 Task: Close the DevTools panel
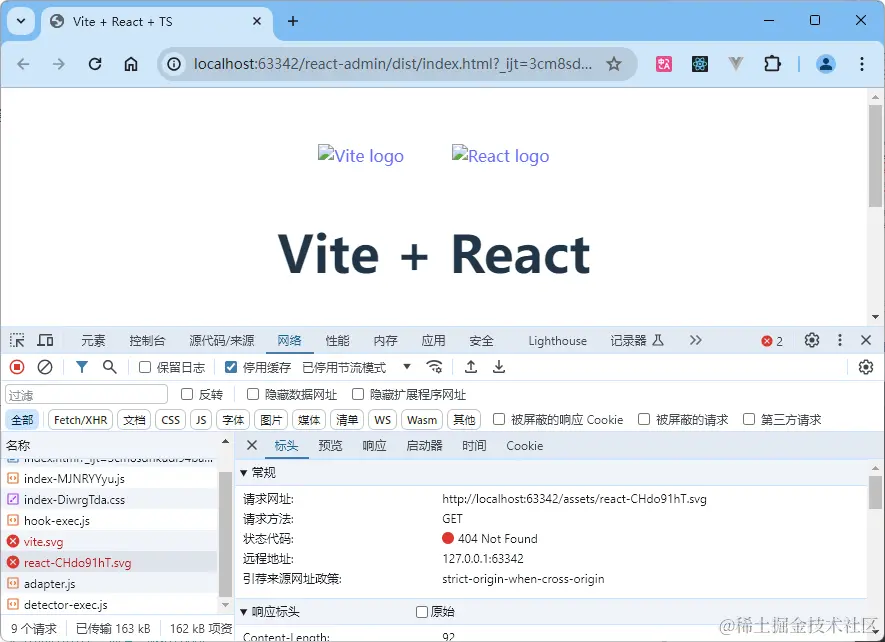point(866,340)
